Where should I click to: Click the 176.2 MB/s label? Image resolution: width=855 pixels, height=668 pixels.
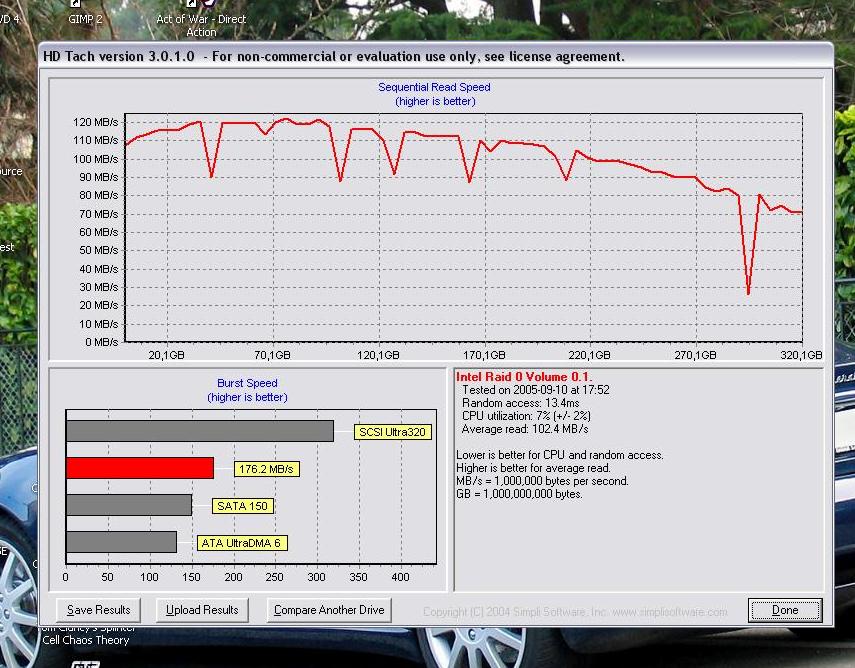pos(267,469)
